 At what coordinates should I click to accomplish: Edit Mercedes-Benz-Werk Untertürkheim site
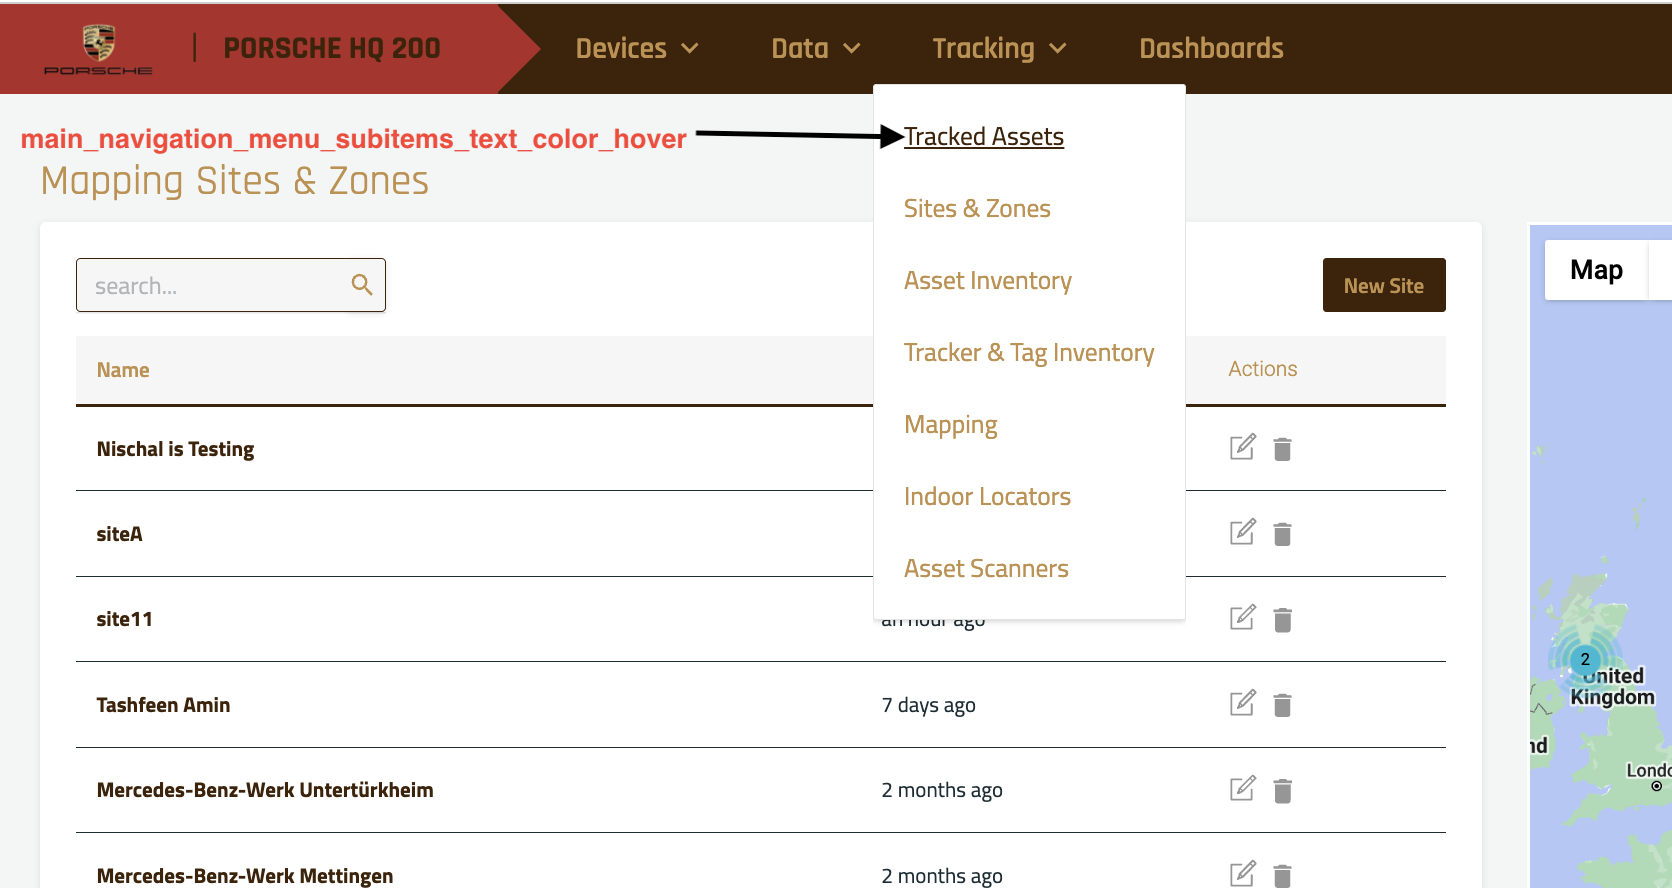(x=1242, y=789)
